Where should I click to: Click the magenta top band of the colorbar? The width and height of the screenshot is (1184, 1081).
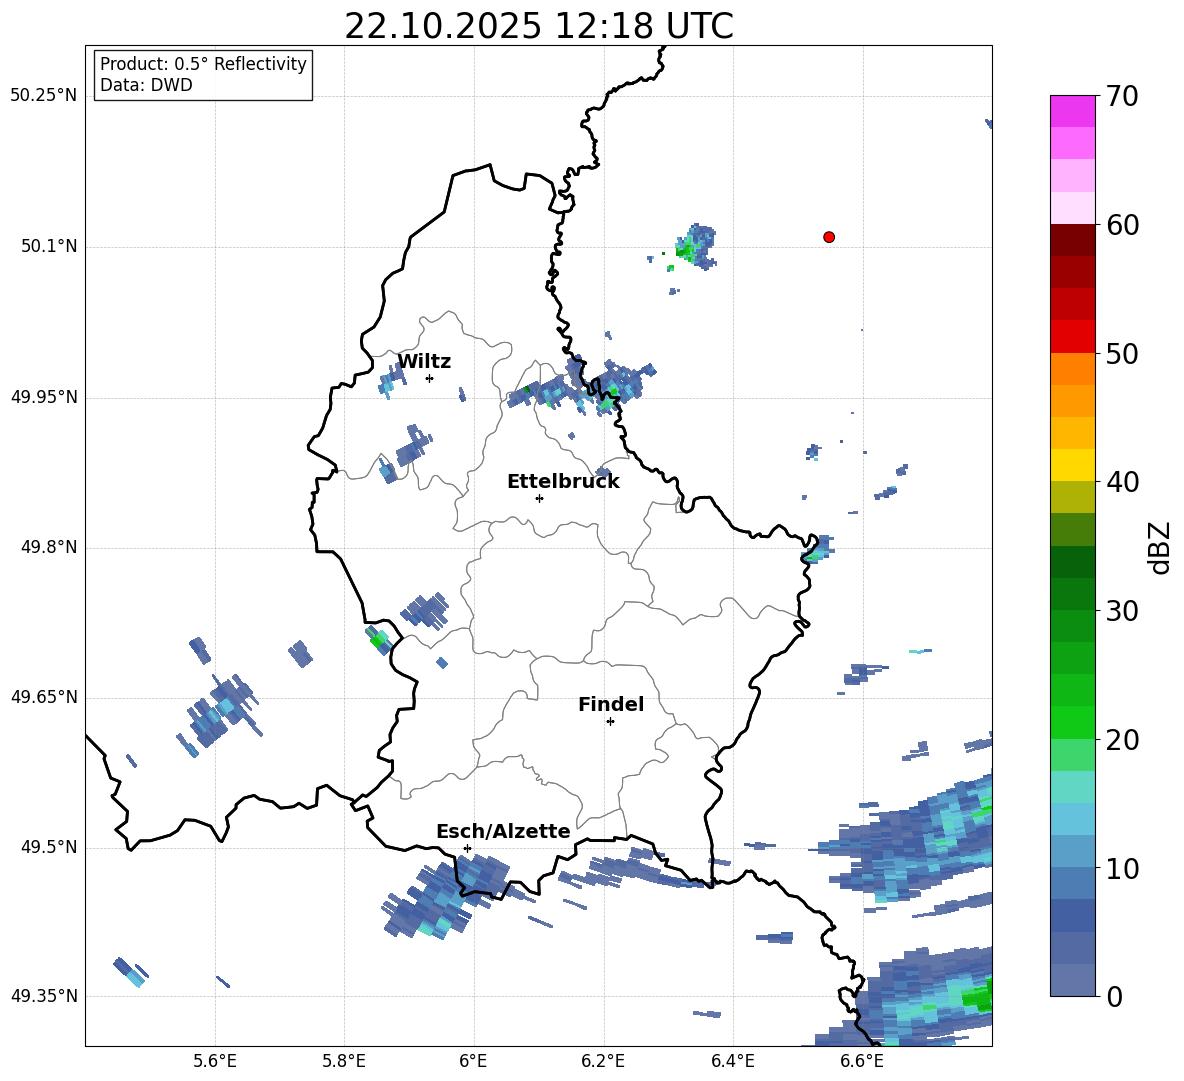(x=1072, y=111)
